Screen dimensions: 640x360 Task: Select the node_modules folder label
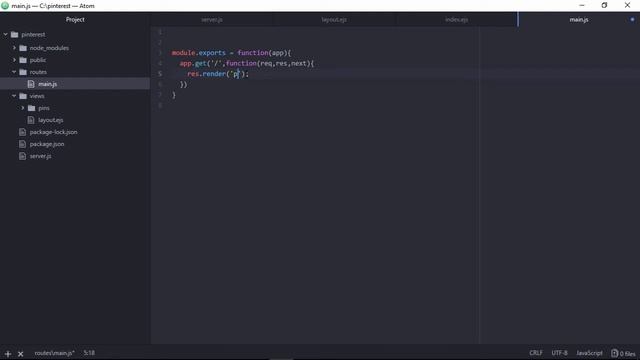tap(49, 48)
